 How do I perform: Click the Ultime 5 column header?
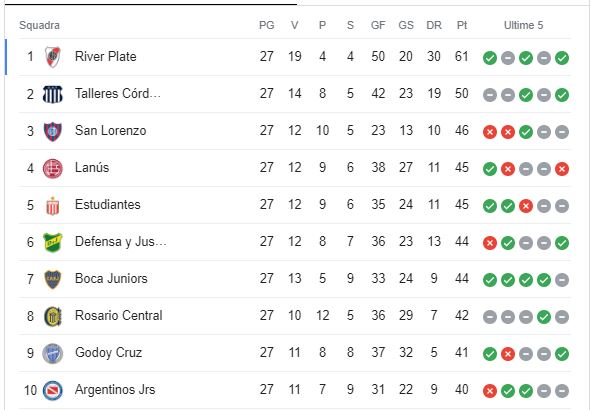(524, 25)
